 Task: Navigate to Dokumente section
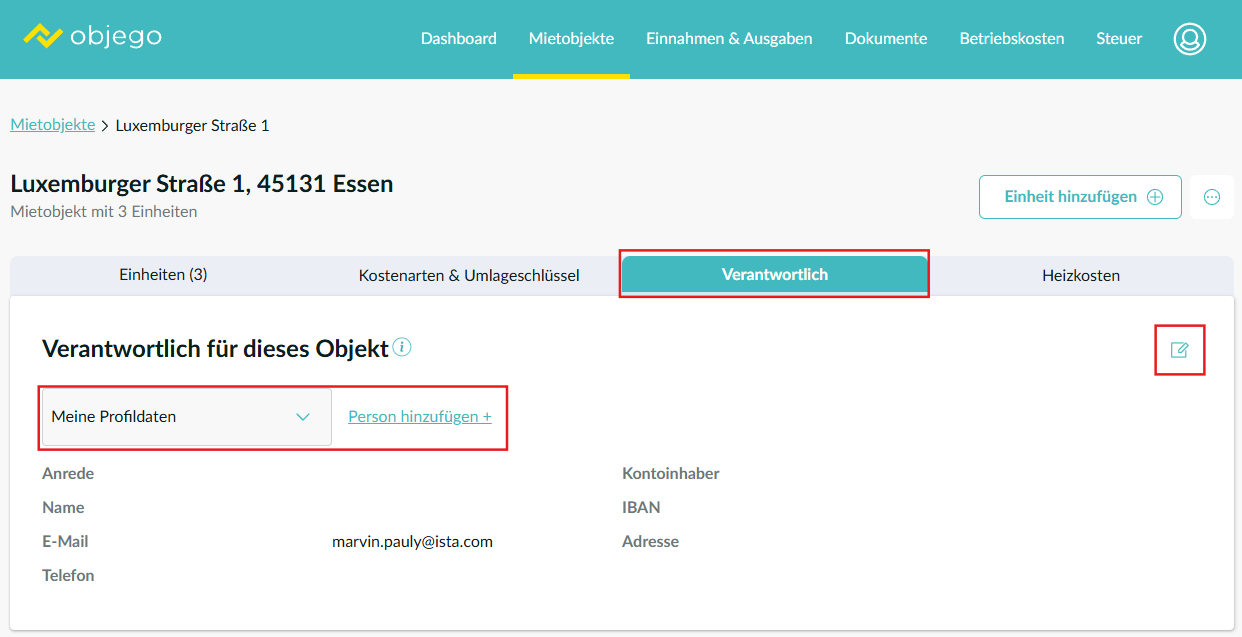pos(885,39)
